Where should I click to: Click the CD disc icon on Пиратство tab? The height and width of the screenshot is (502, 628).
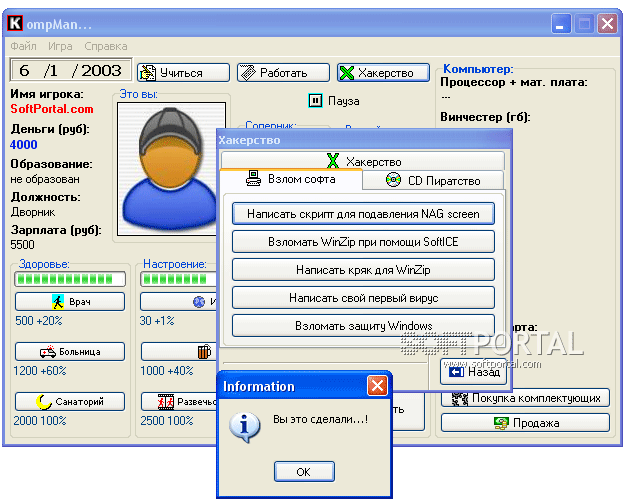(393, 179)
